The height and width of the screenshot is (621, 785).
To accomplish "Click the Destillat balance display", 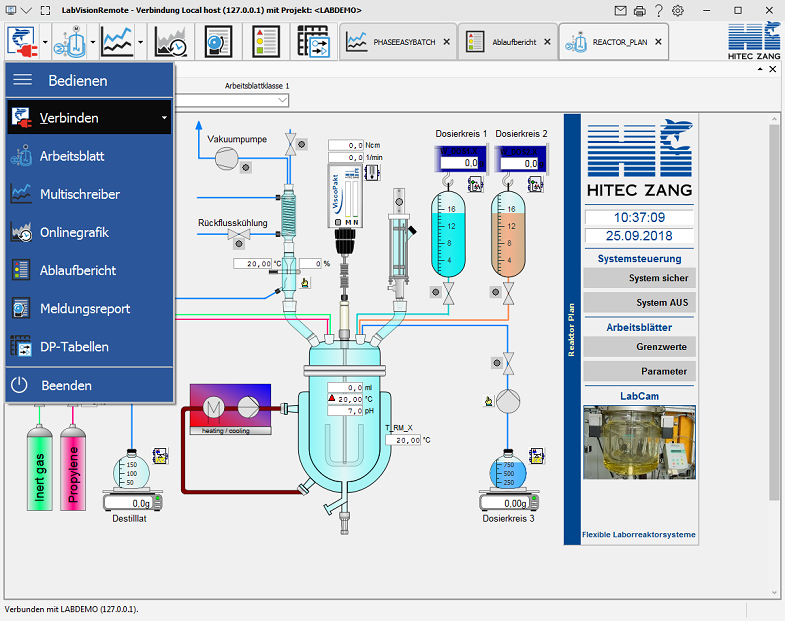I will (132, 503).
